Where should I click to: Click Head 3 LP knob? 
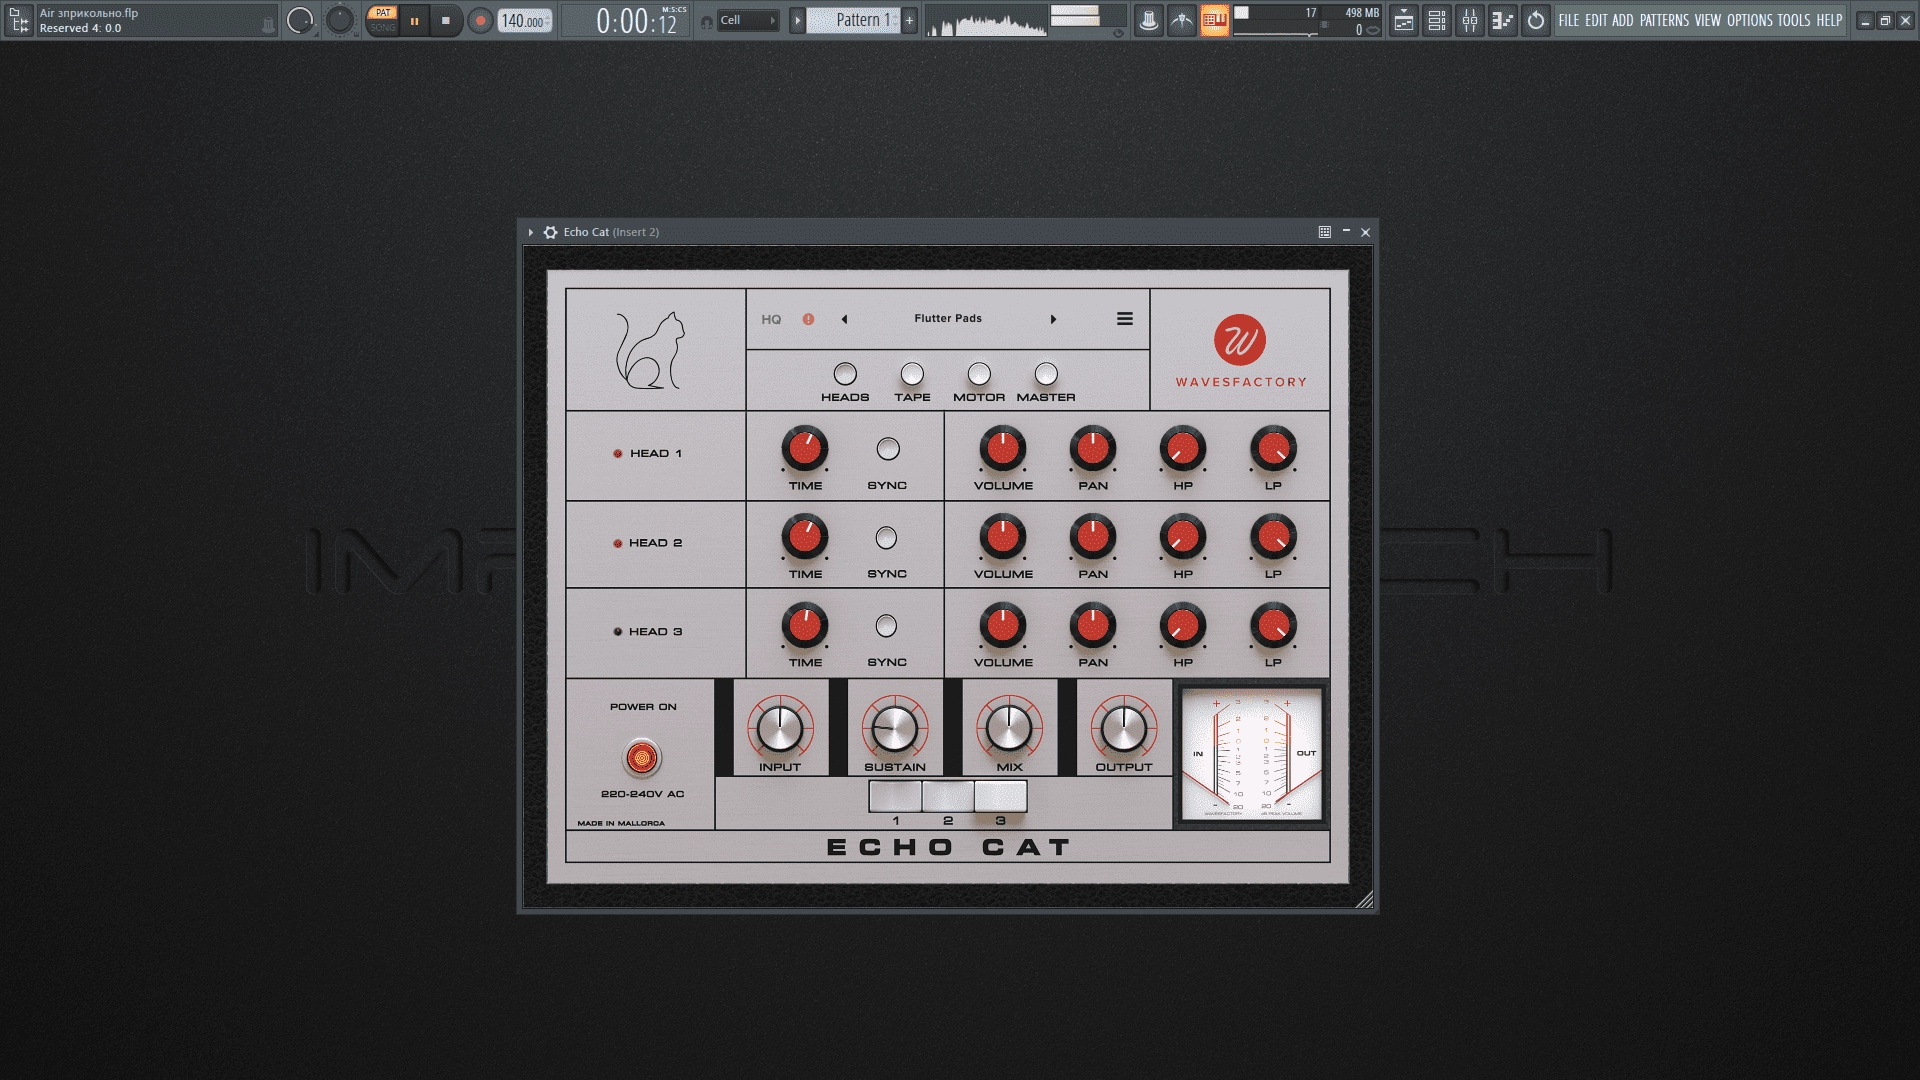point(1273,626)
